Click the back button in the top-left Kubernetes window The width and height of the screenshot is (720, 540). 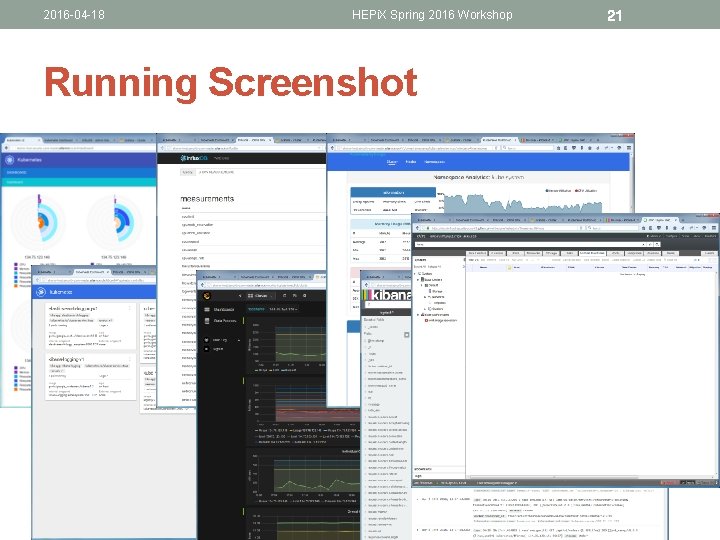(6, 148)
